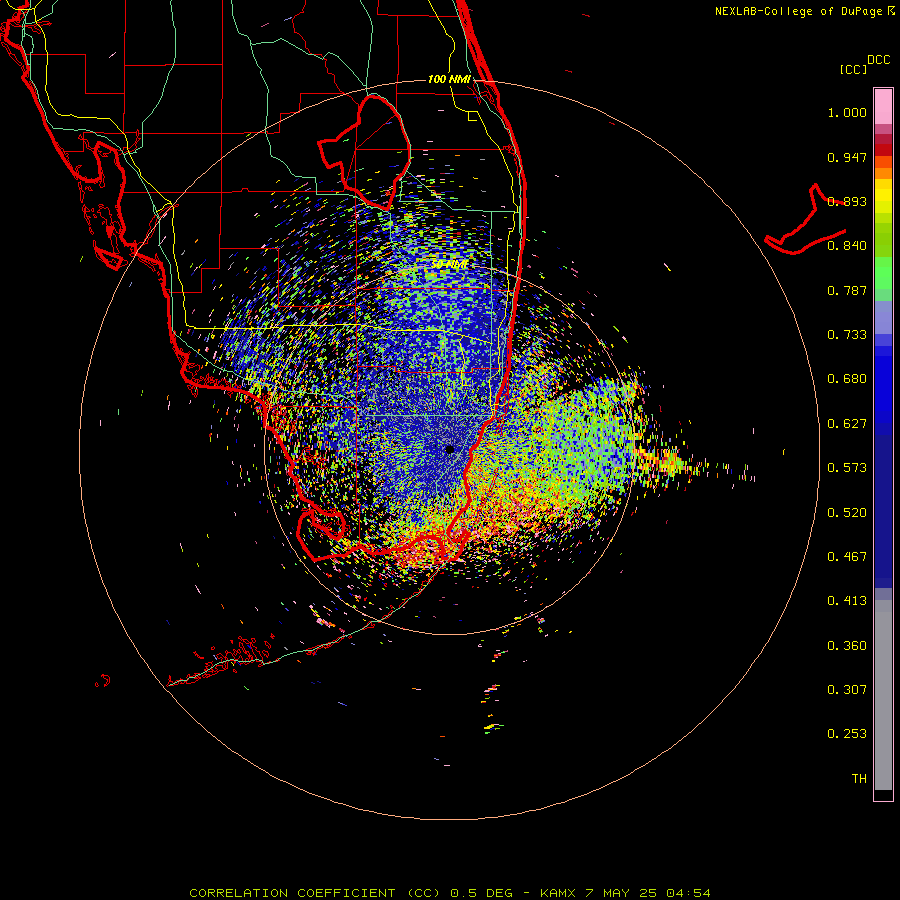Click the CORRELATION COEFFICIENT caption at the bottom
Screen dimensions: 900x900
click(x=450, y=893)
